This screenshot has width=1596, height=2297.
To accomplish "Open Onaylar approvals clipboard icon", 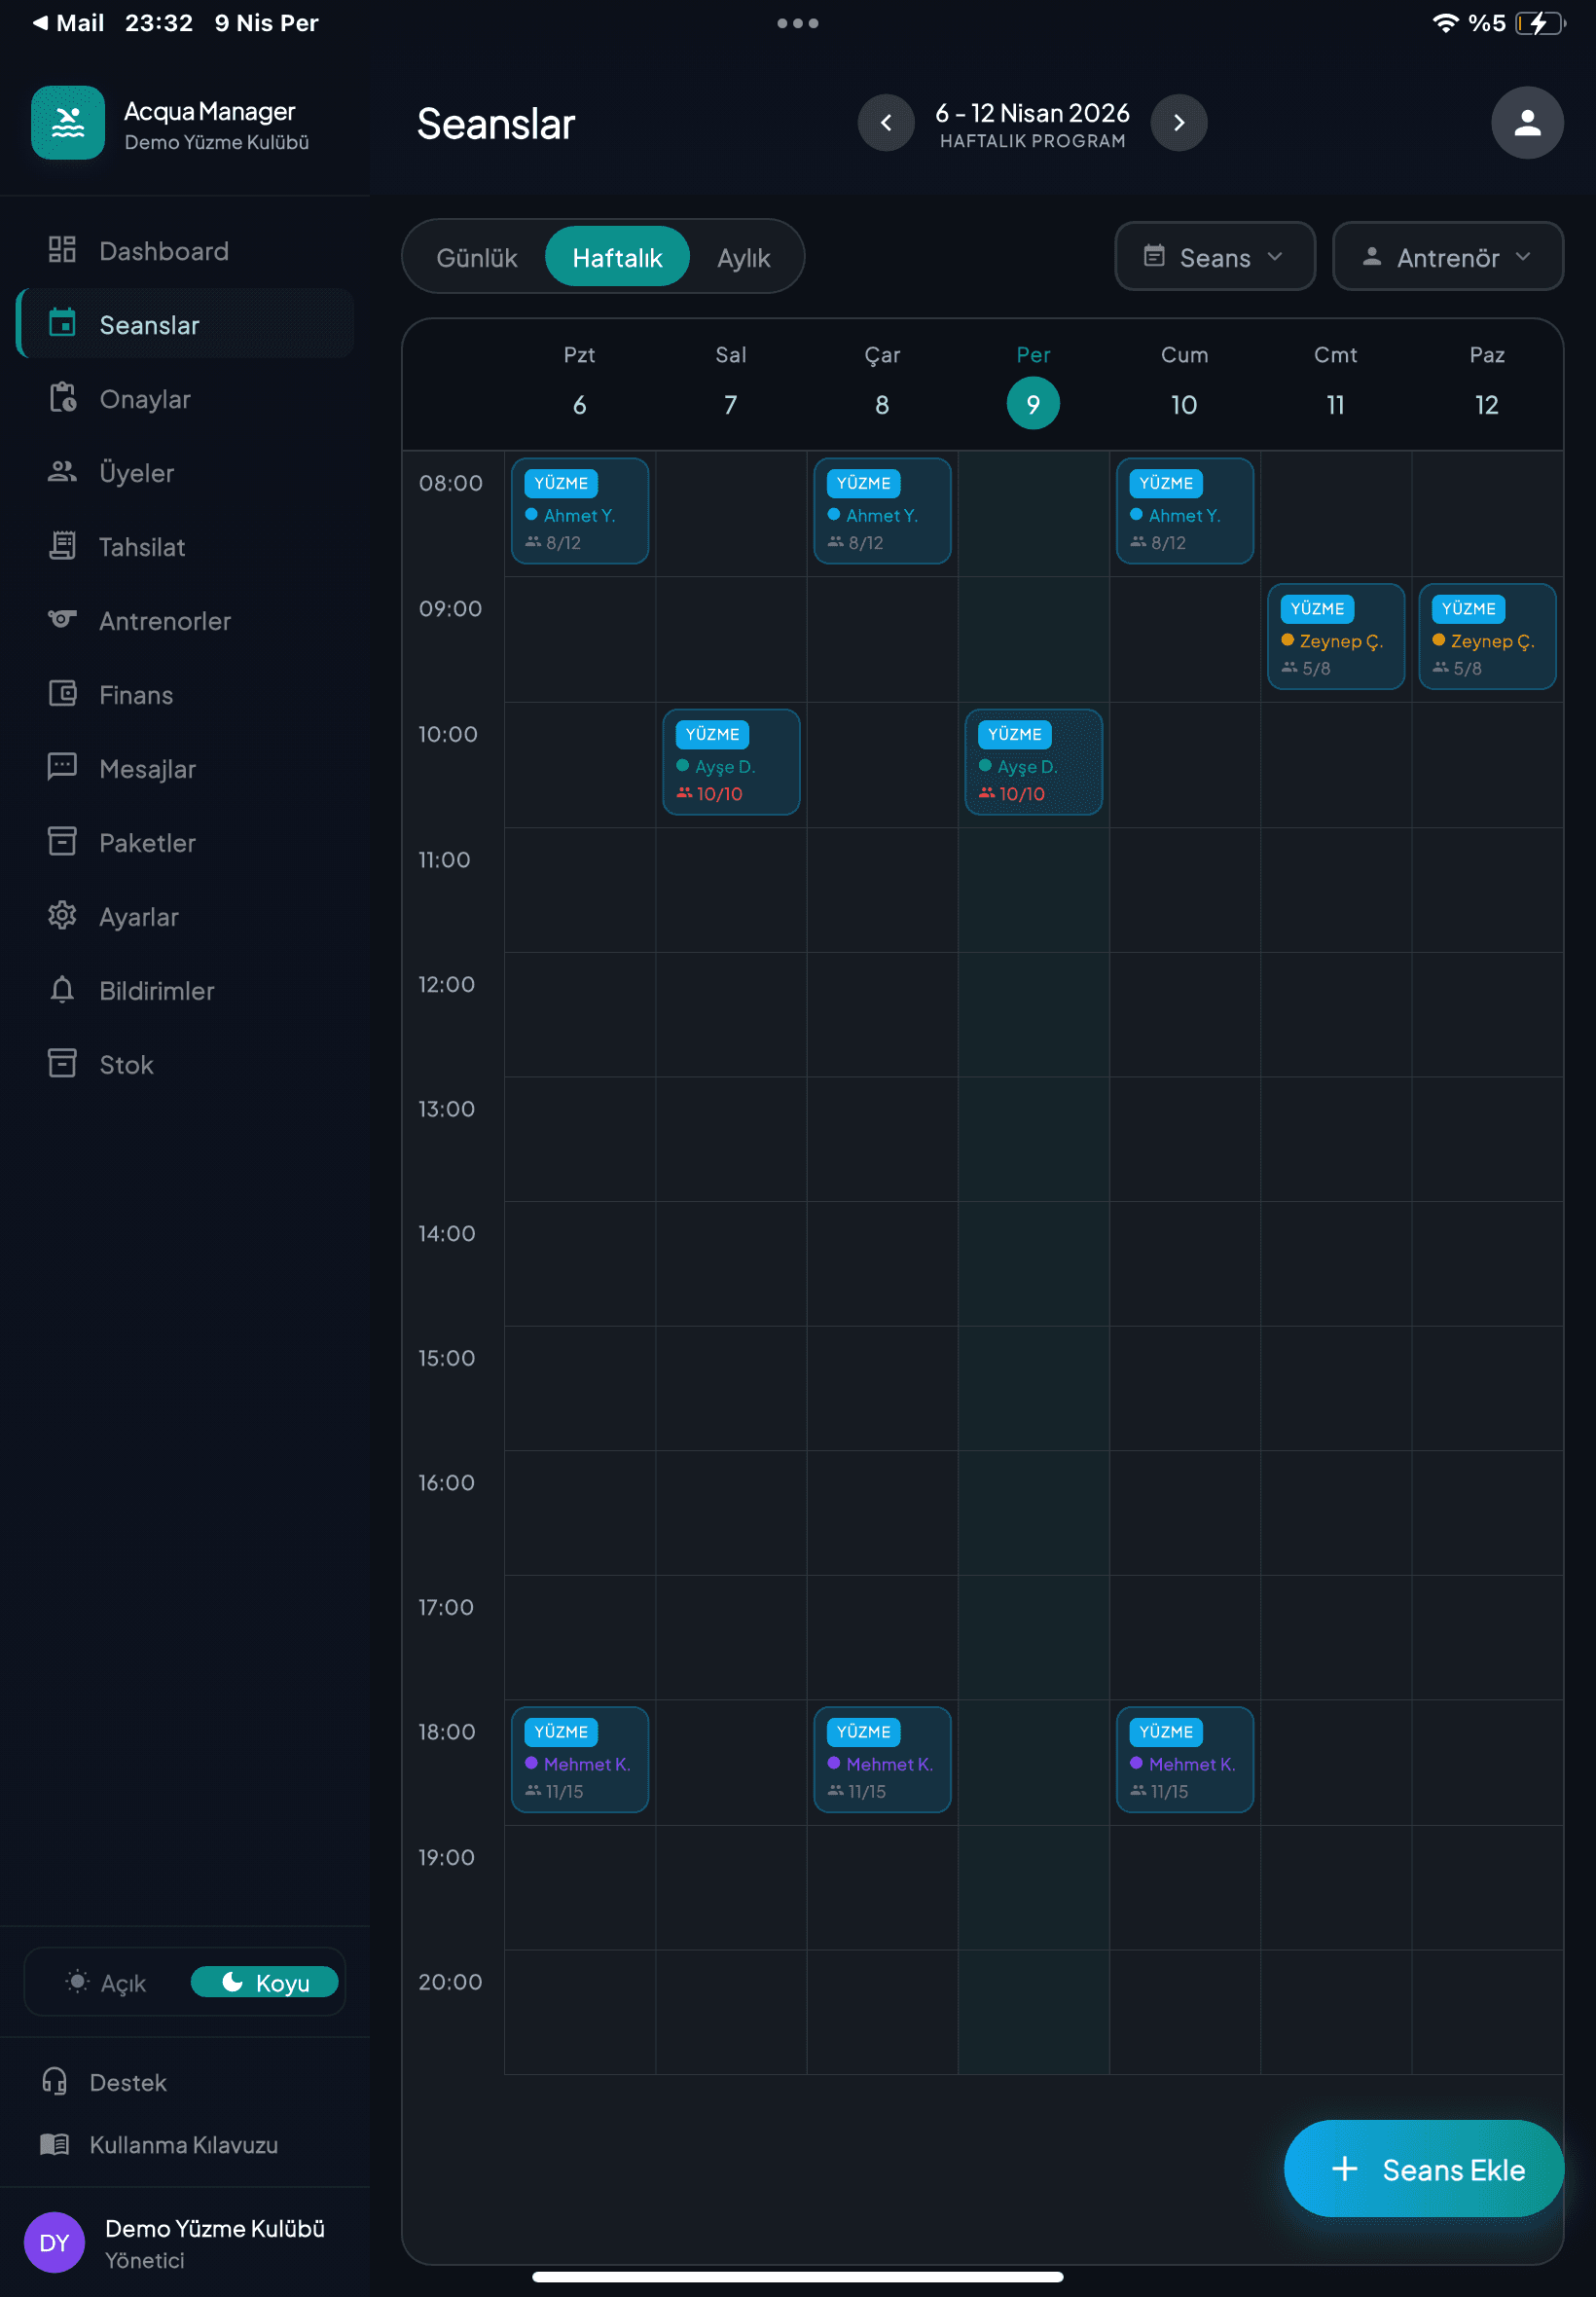I will [62, 398].
